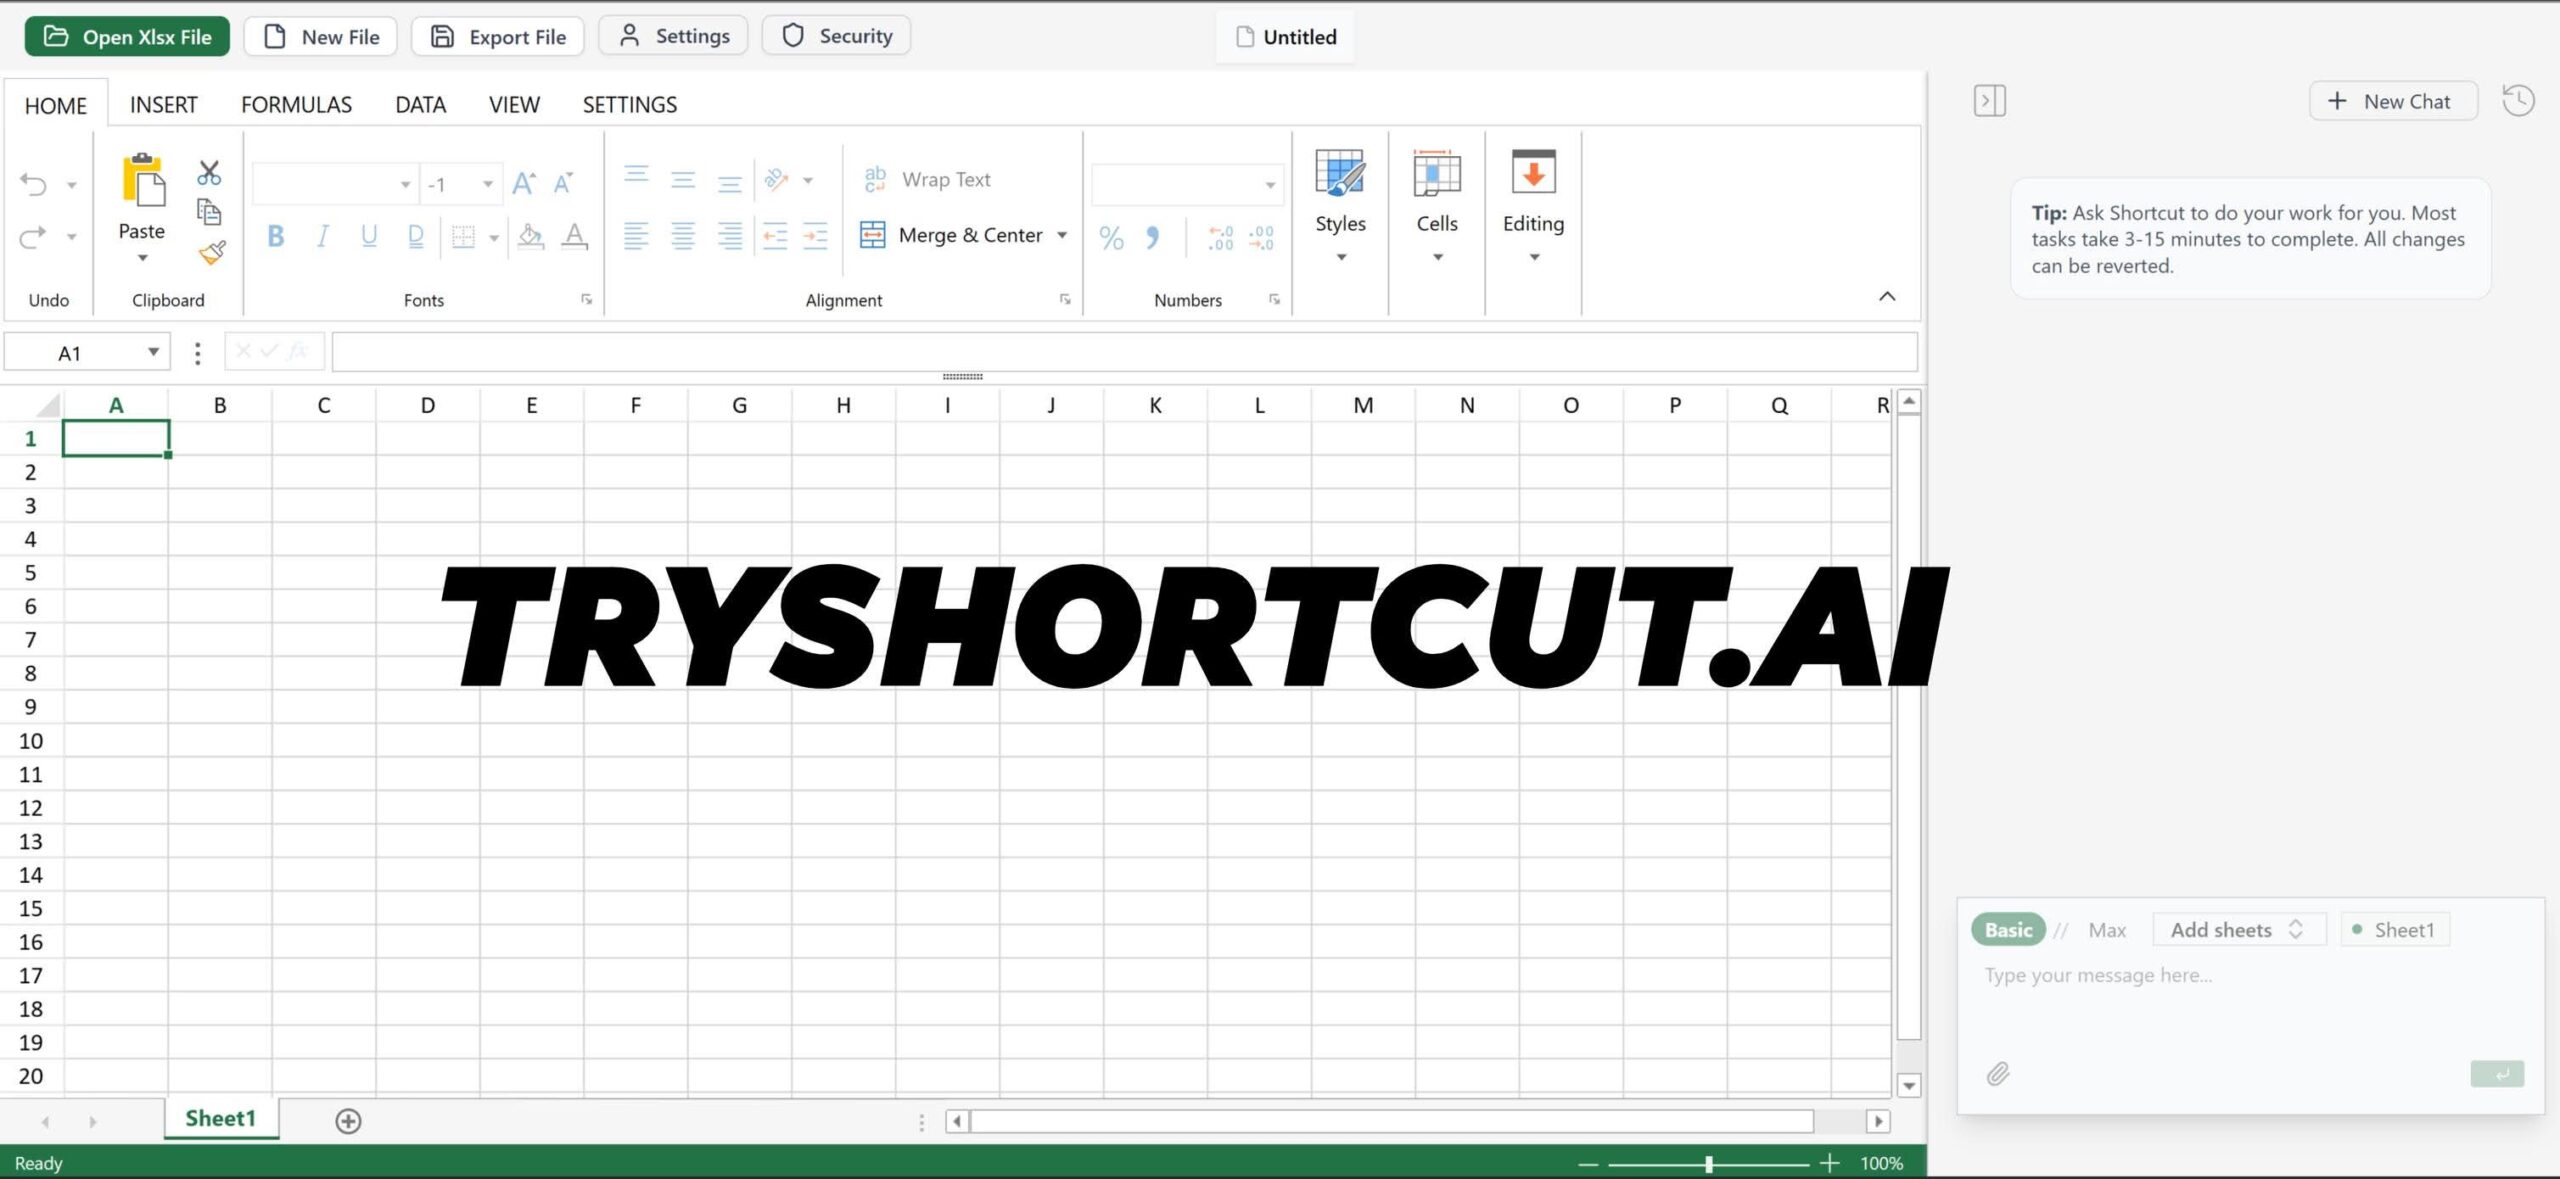The height and width of the screenshot is (1179, 2560).
Task: Expand the Merge & Center dropdown arrow
Action: coord(1063,235)
